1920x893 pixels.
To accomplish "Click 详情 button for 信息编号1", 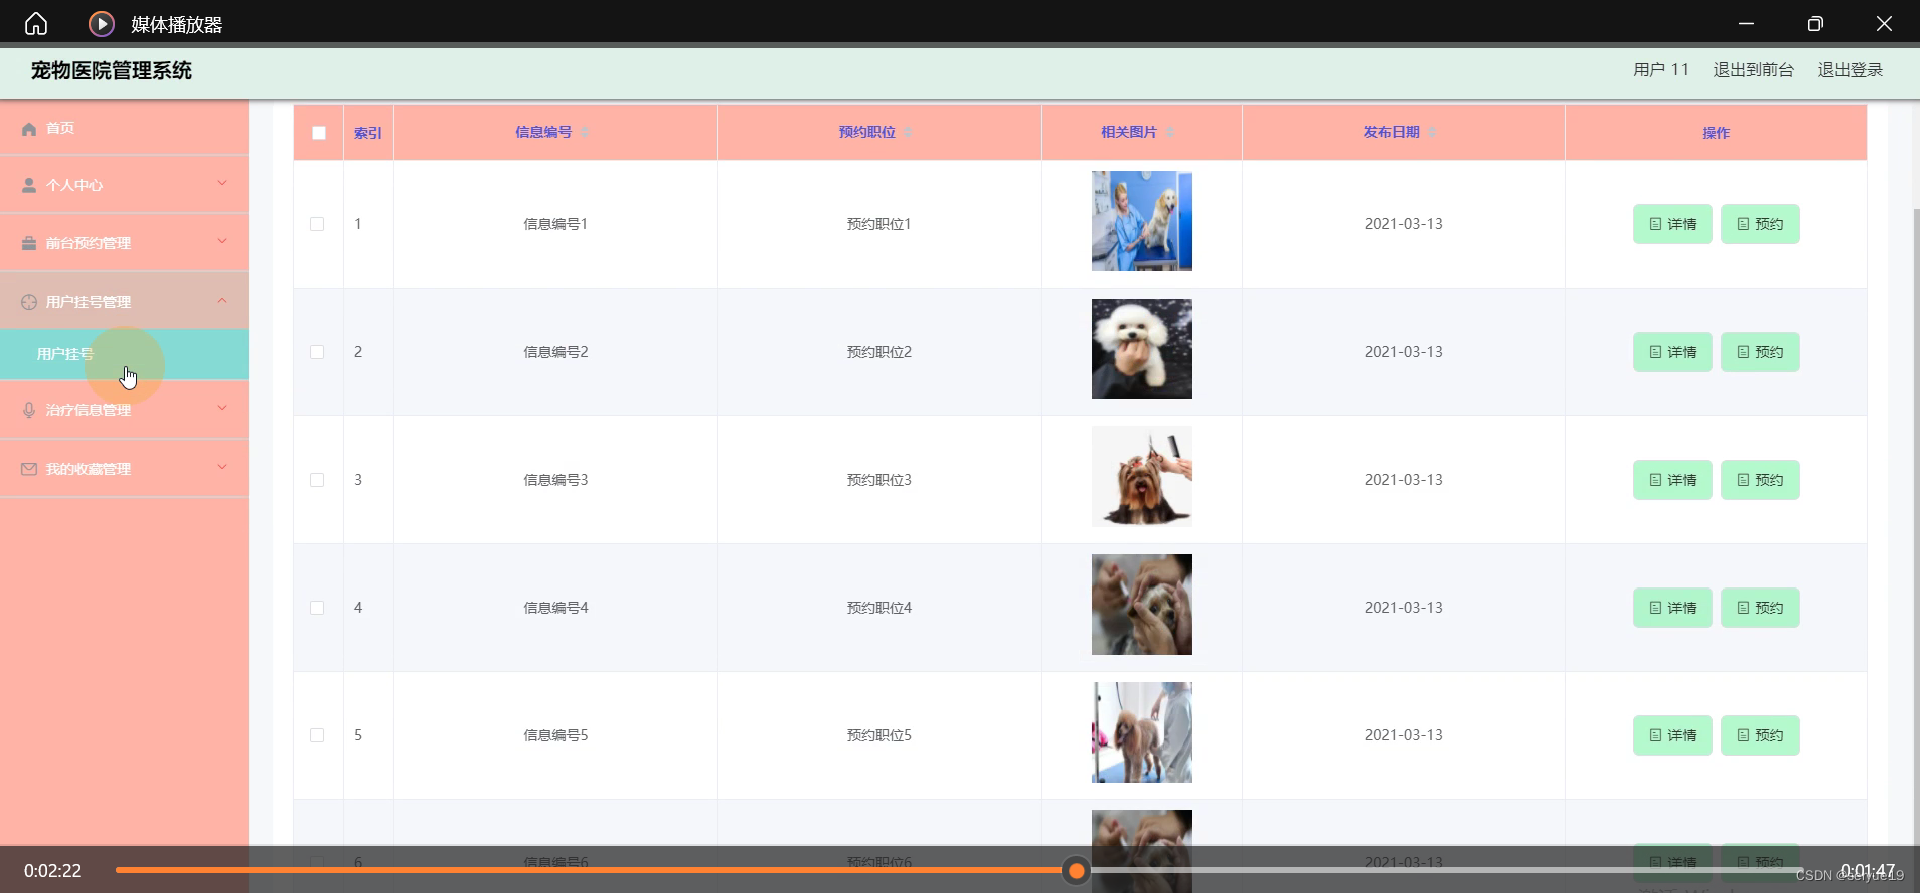I will [x=1673, y=224].
